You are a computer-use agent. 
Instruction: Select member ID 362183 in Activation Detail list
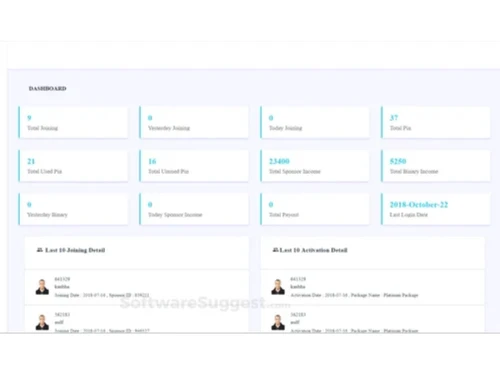298,314
